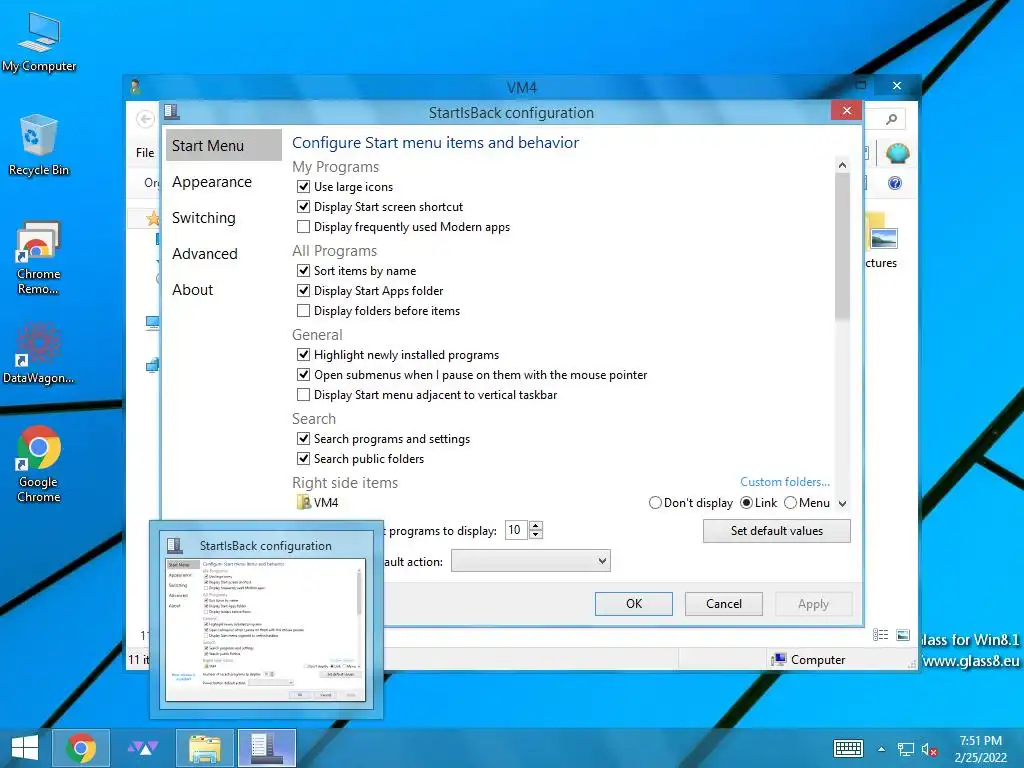Click the programs to display number field
This screenshot has height=768, width=1024.
pos(517,530)
